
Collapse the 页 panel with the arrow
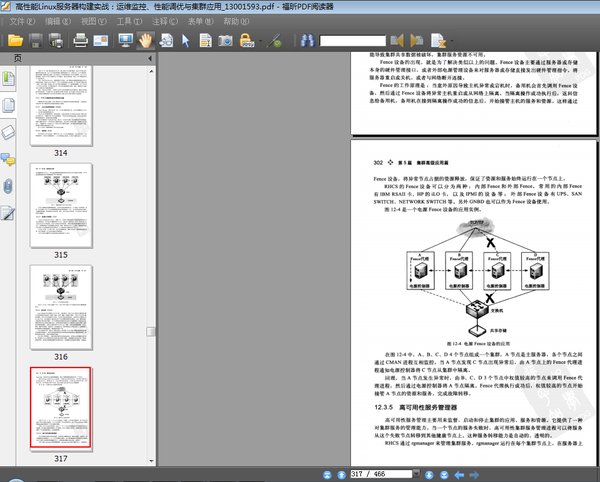[150, 58]
